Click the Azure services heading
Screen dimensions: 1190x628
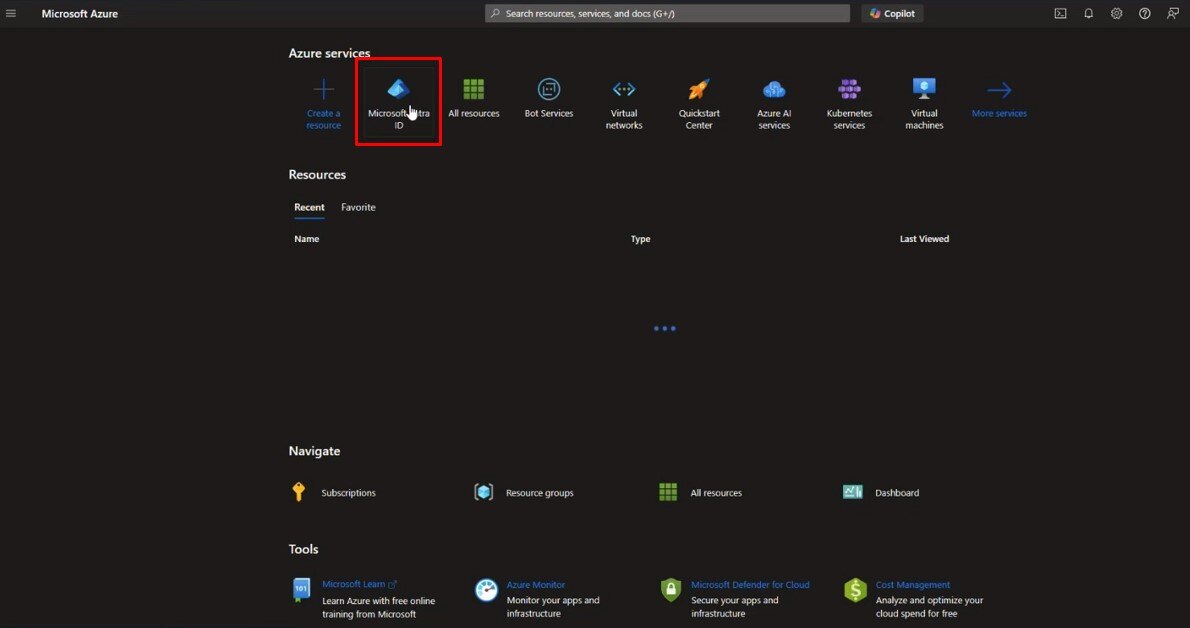click(329, 53)
